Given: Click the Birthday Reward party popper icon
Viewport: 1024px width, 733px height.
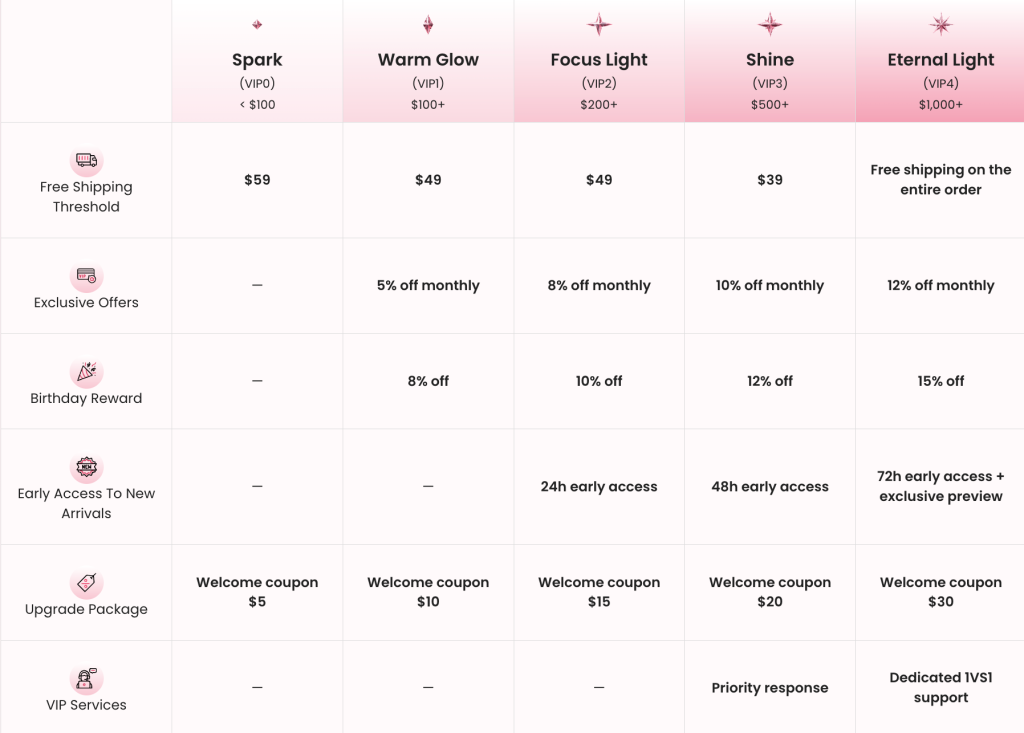Looking at the screenshot, I should point(86,372).
